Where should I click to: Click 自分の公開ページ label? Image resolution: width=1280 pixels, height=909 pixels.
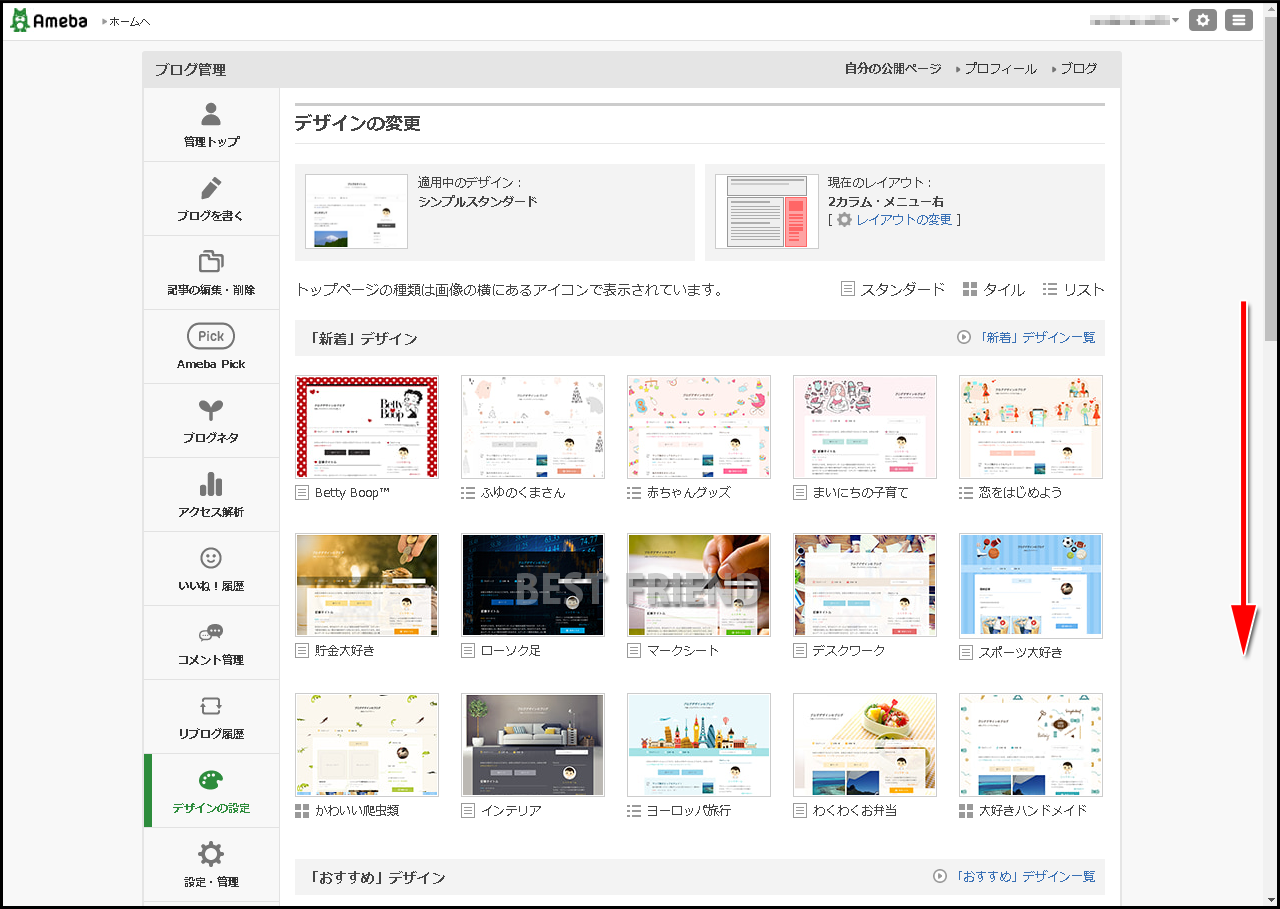[x=893, y=69]
